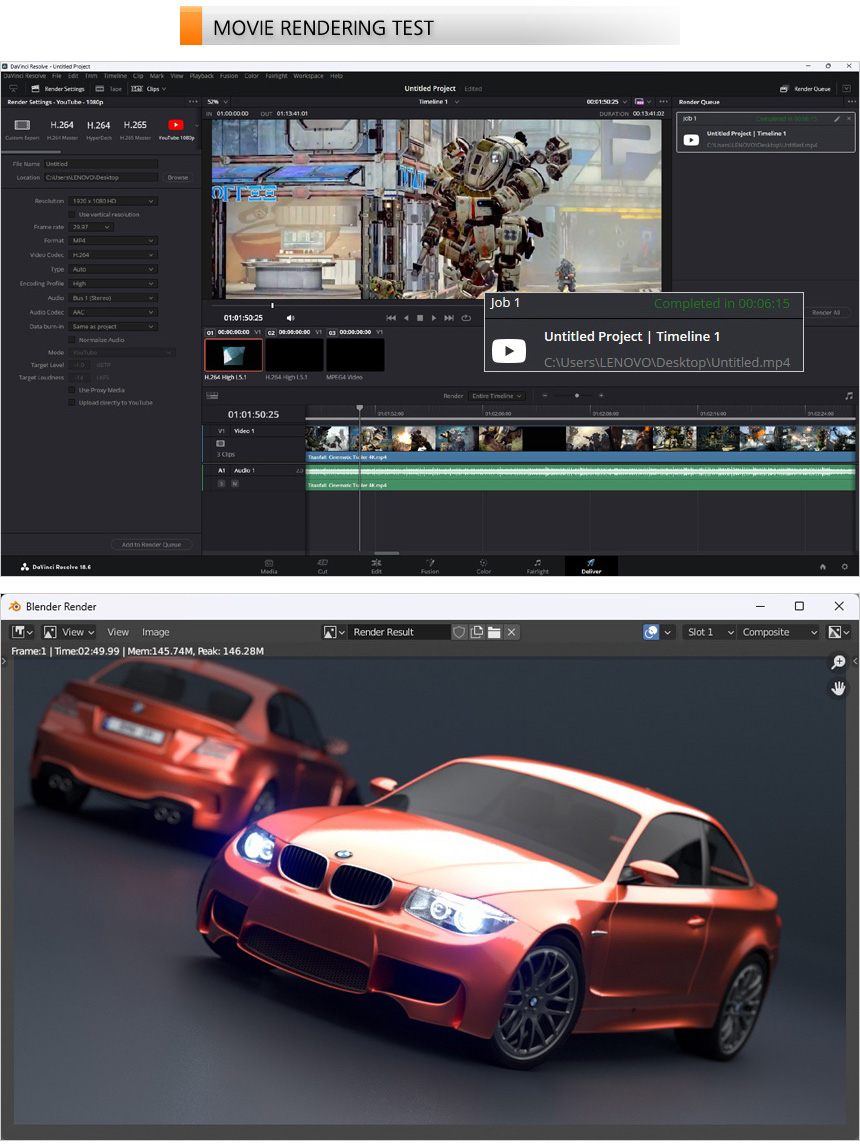Open the Render Entire Timeline dropdown
860x1145 pixels.
point(497,396)
